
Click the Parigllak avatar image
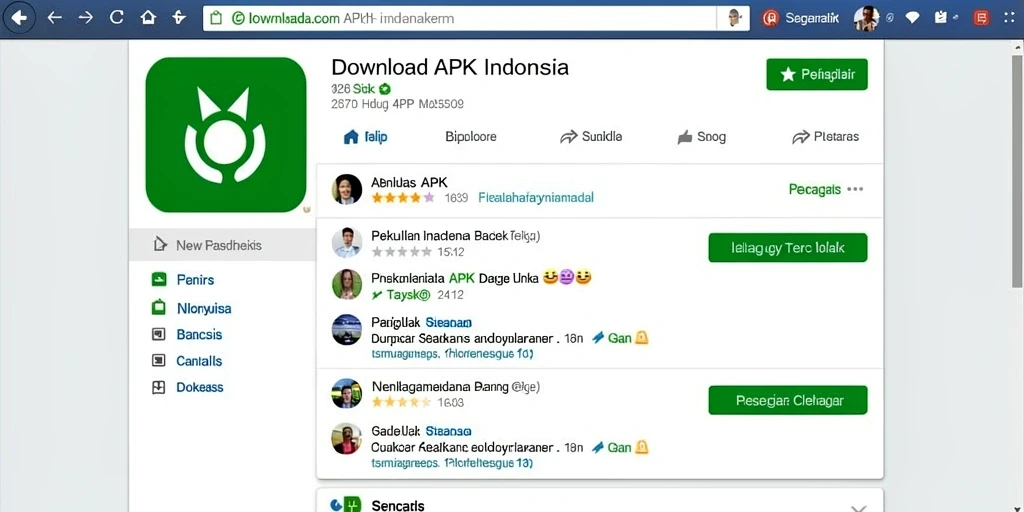click(347, 329)
